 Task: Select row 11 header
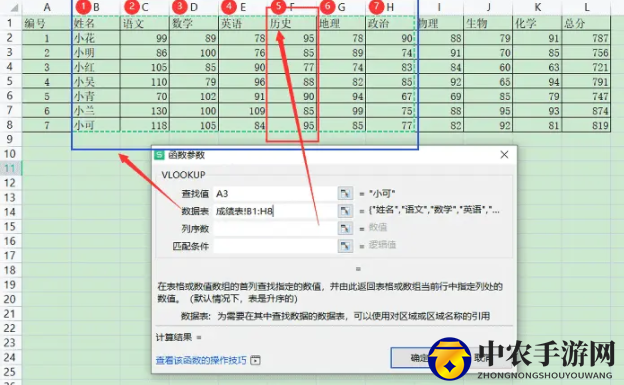(10, 168)
